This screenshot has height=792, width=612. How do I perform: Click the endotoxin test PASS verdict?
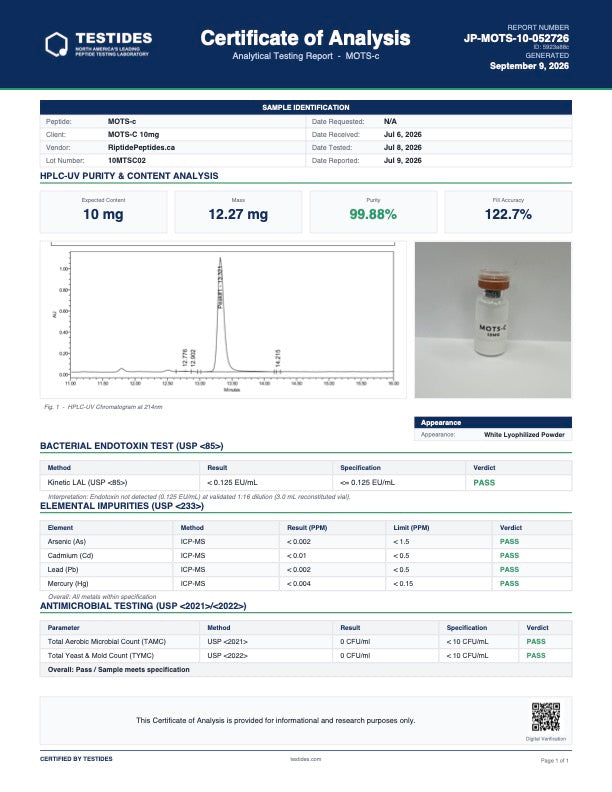(x=484, y=483)
